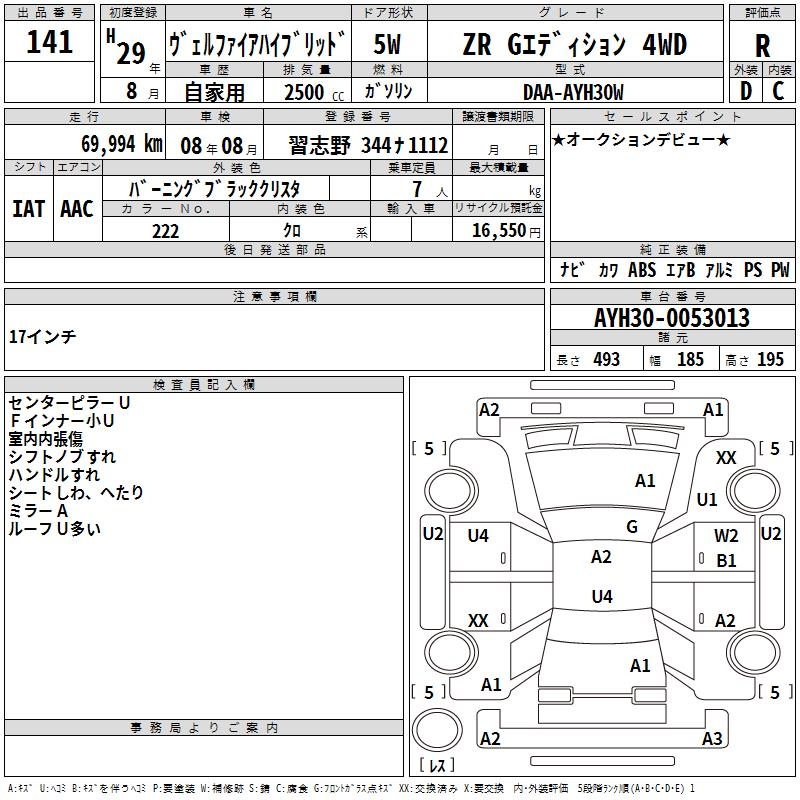Select the color number 222 cell
This screenshot has height=800, width=800.
pyautogui.click(x=165, y=231)
